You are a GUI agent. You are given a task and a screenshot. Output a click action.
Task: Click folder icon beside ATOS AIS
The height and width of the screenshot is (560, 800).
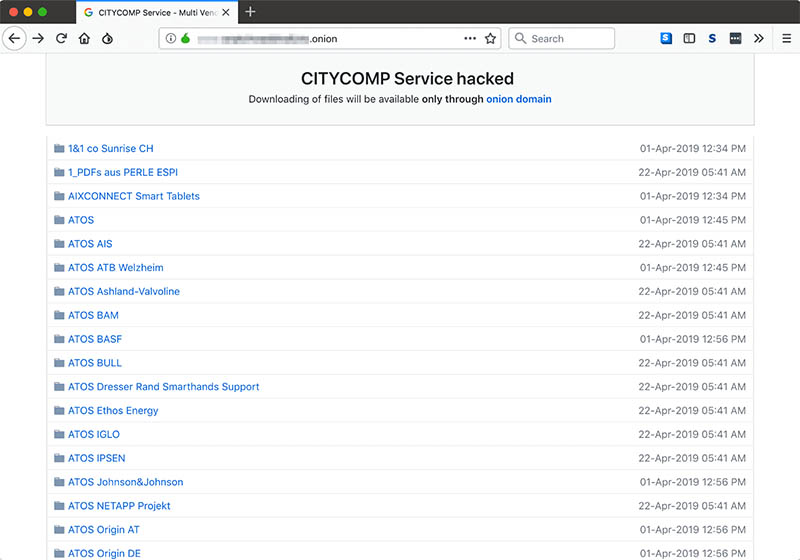(x=59, y=244)
